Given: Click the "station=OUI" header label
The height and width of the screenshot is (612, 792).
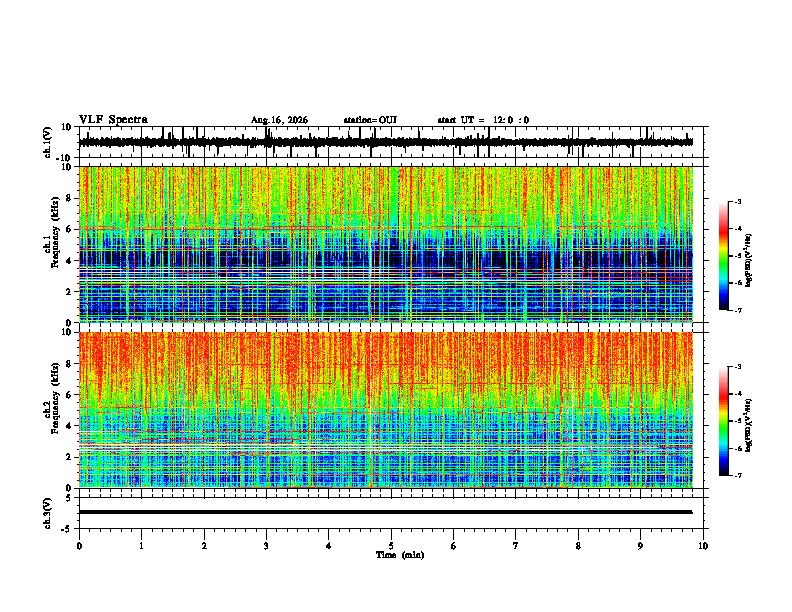Looking at the screenshot, I should [x=370, y=120].
